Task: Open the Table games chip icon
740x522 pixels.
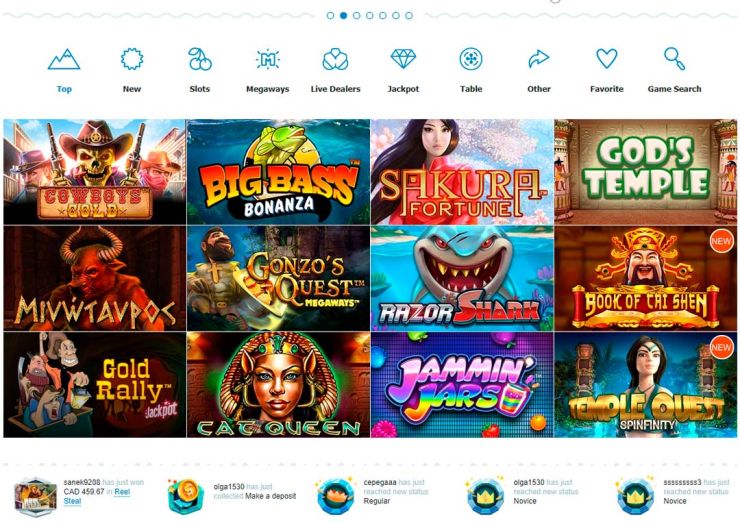Action: pos(471,59)
